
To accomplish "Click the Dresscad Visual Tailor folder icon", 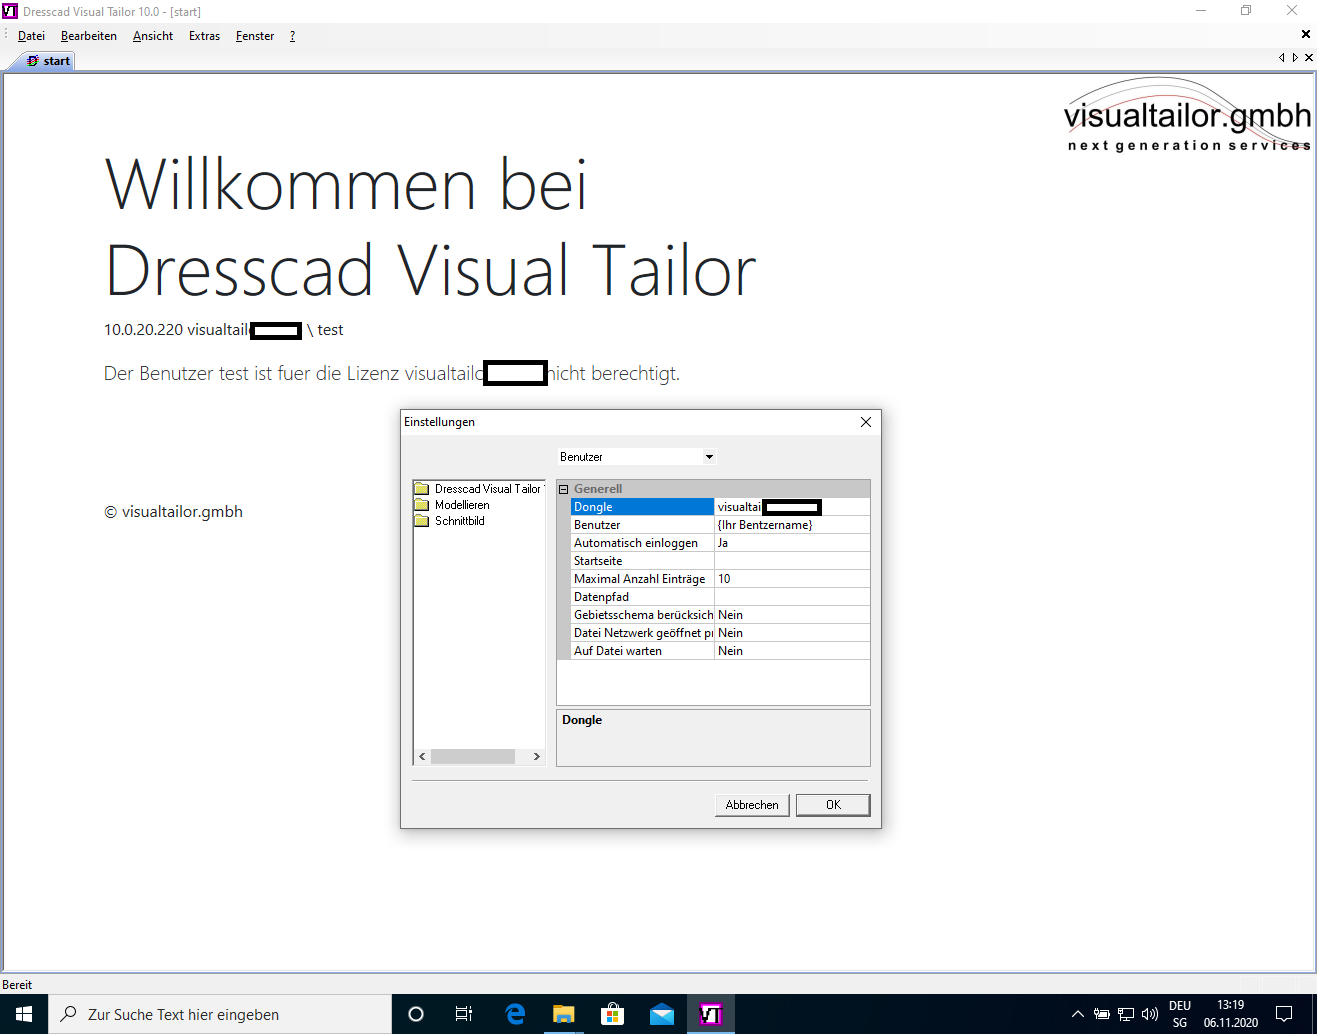I will [x=422, y=489].
